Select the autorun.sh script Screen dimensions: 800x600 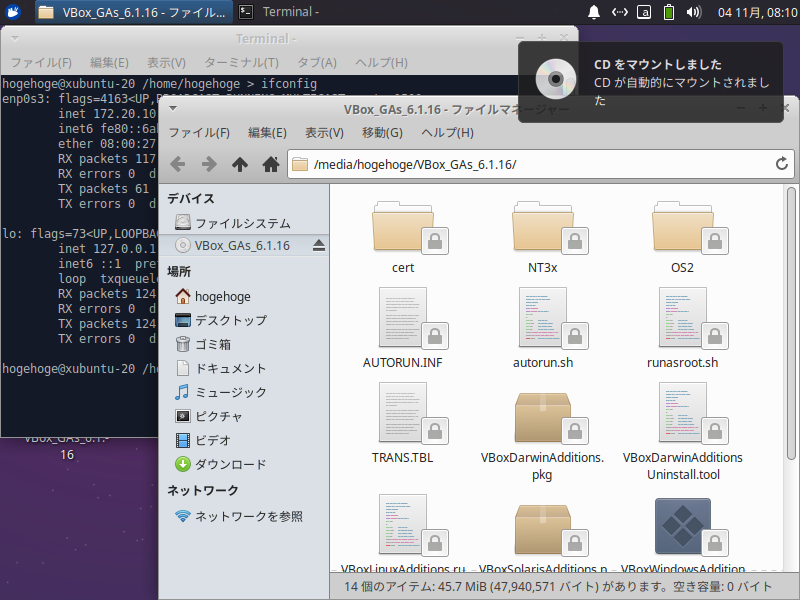542,329
